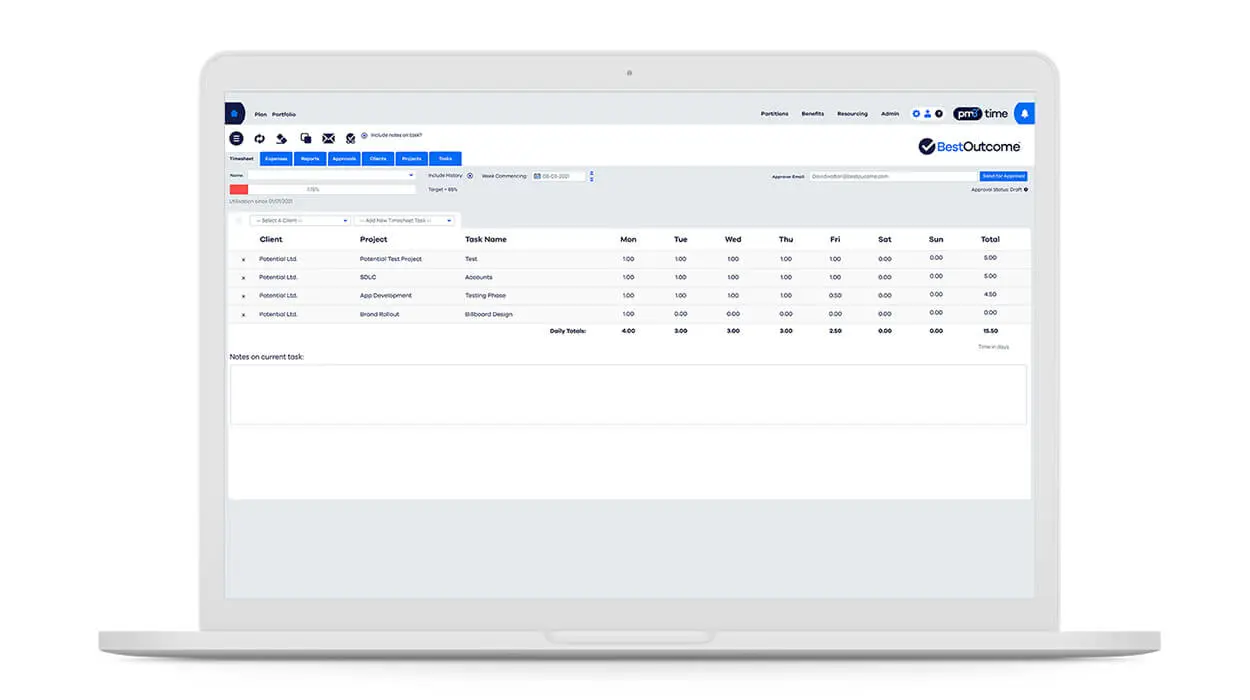
Task: Delete the Brand Rollout row
Action: pyautogui.click(x=243, y=315)
